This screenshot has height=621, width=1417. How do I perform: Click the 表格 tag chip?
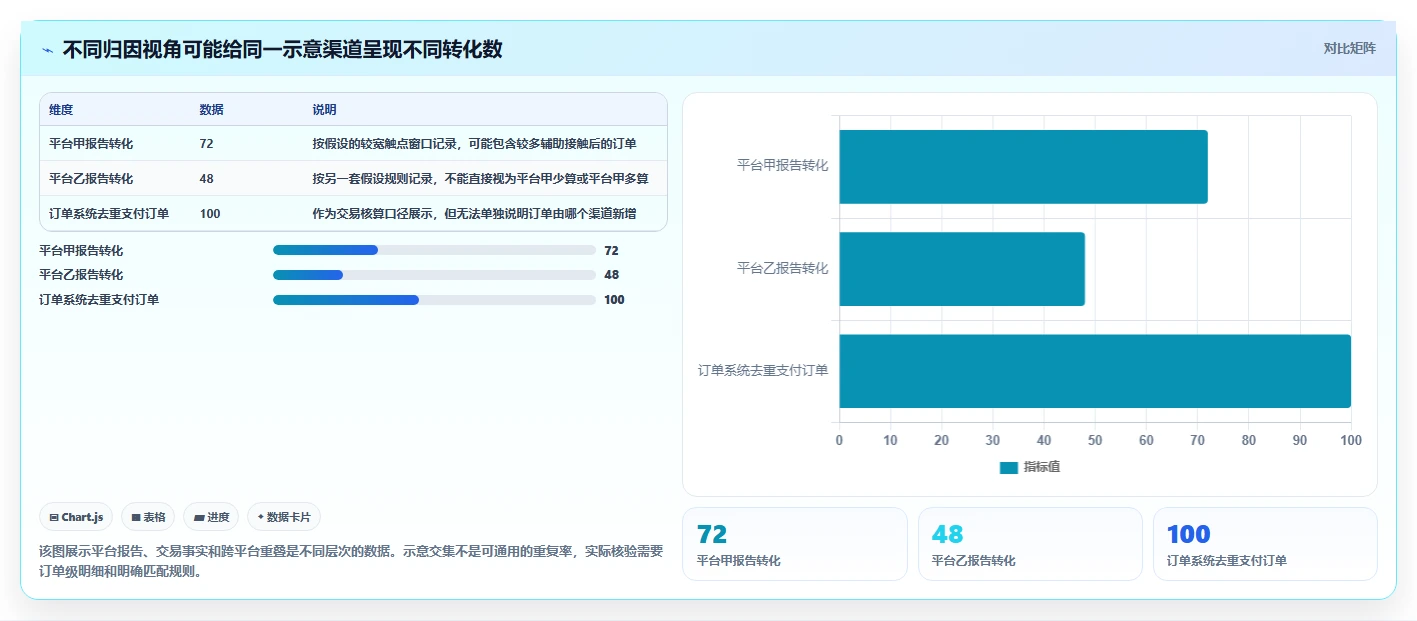(148, 517)
